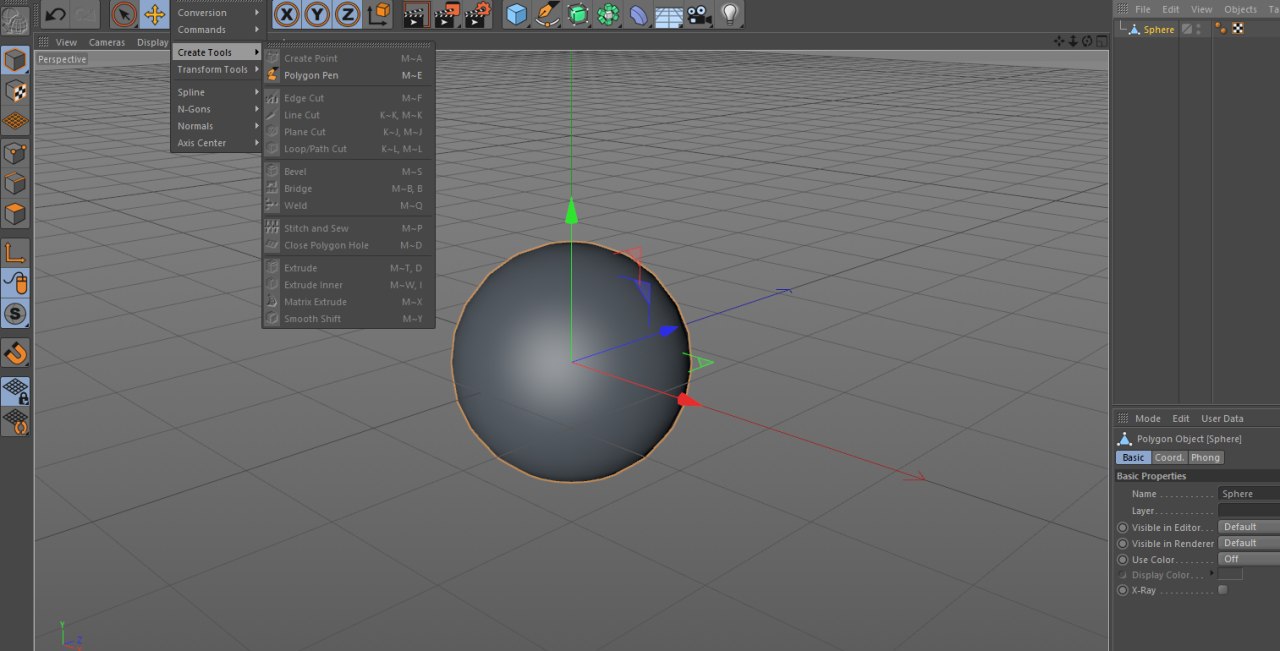Select the Workplane orange grid icon

point(15,122)
